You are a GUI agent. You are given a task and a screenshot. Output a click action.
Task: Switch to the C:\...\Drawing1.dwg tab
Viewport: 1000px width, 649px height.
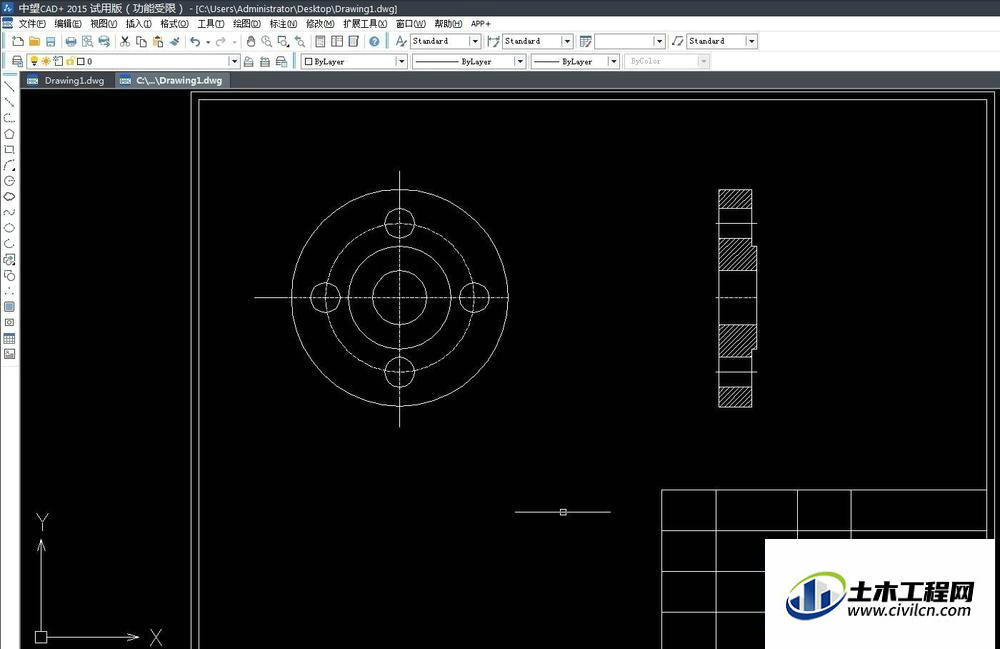pyautogui.click(x=172, y=80)
